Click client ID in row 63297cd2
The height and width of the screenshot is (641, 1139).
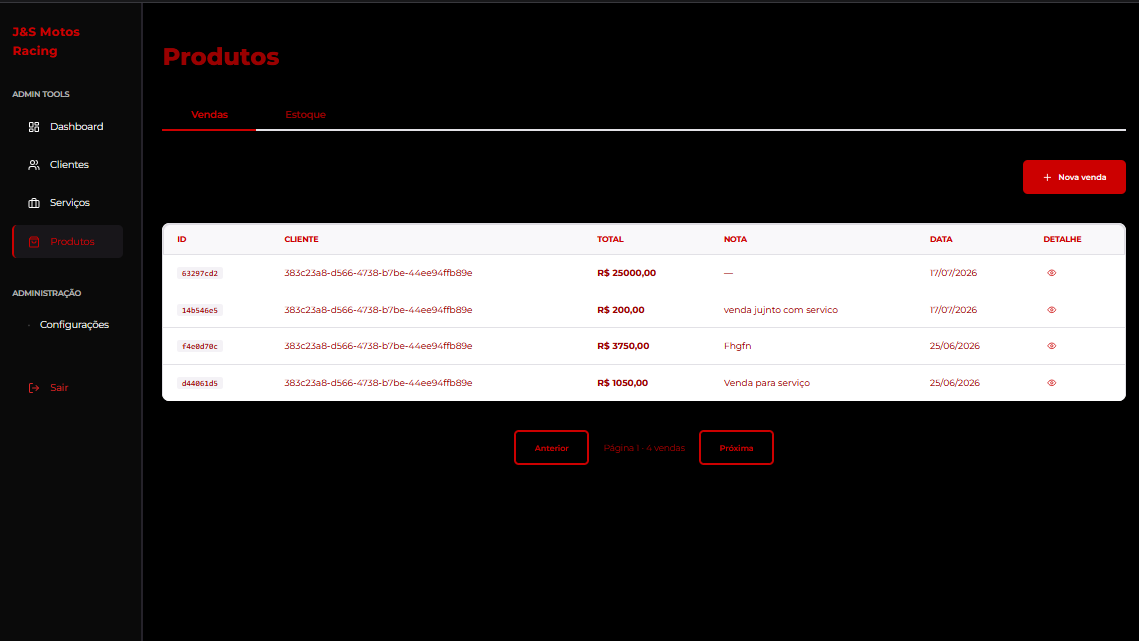click(x=378, y=273)
